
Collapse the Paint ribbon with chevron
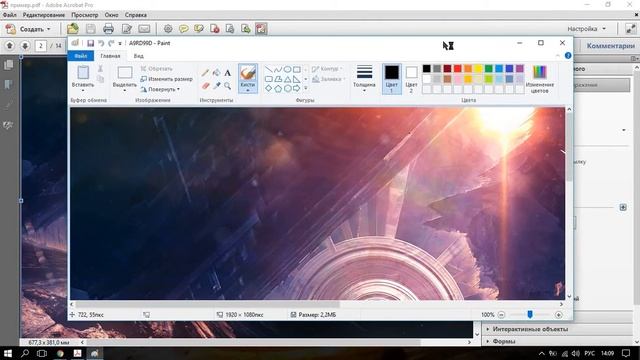[x=558, y=56]
